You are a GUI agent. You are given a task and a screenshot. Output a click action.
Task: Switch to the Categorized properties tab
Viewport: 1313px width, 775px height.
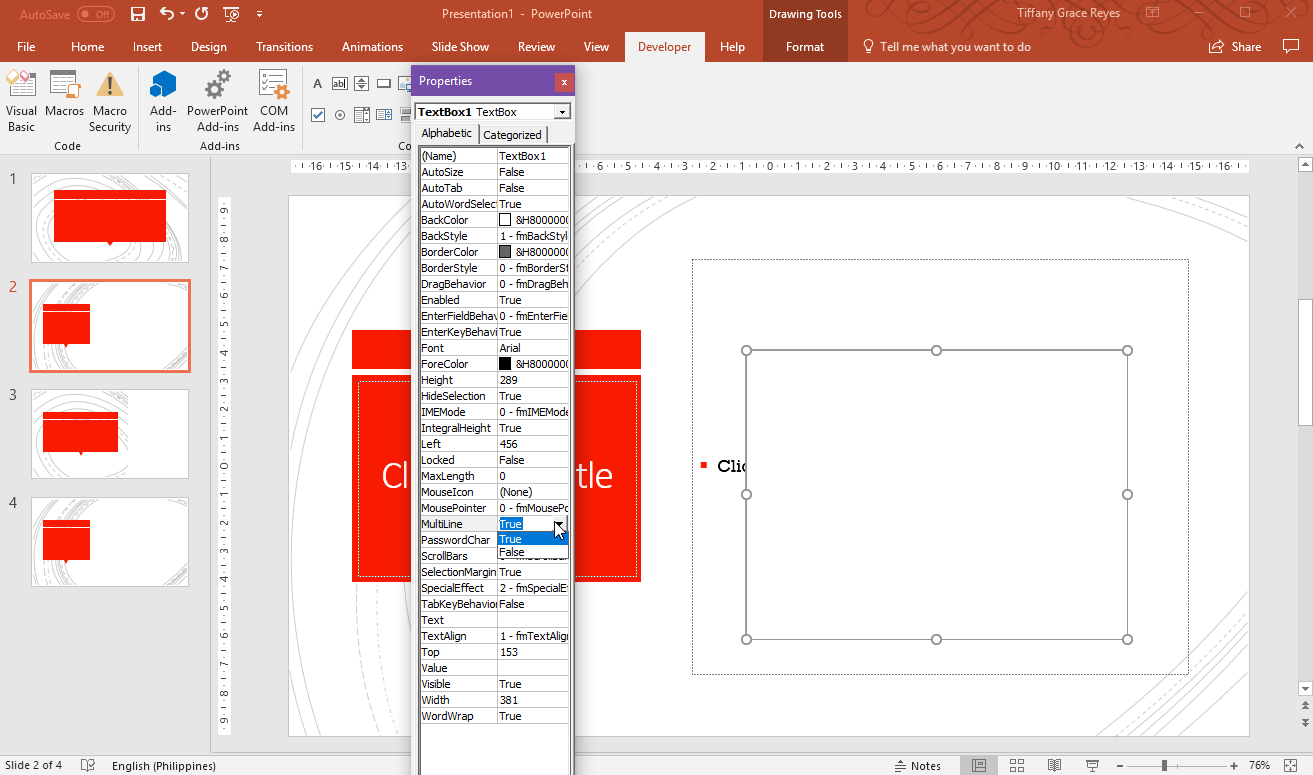512,135
